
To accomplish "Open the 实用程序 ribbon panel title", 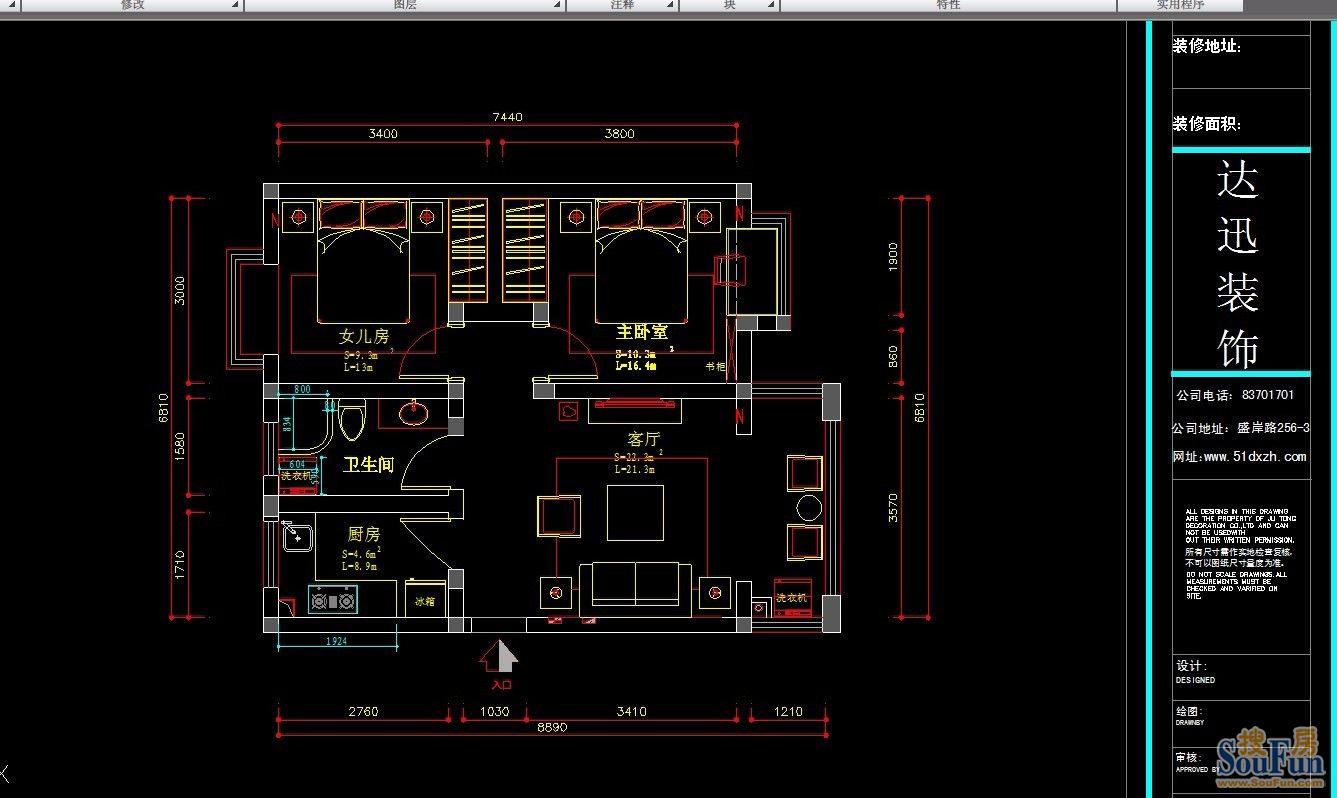I will click(x=1180, y=5).
